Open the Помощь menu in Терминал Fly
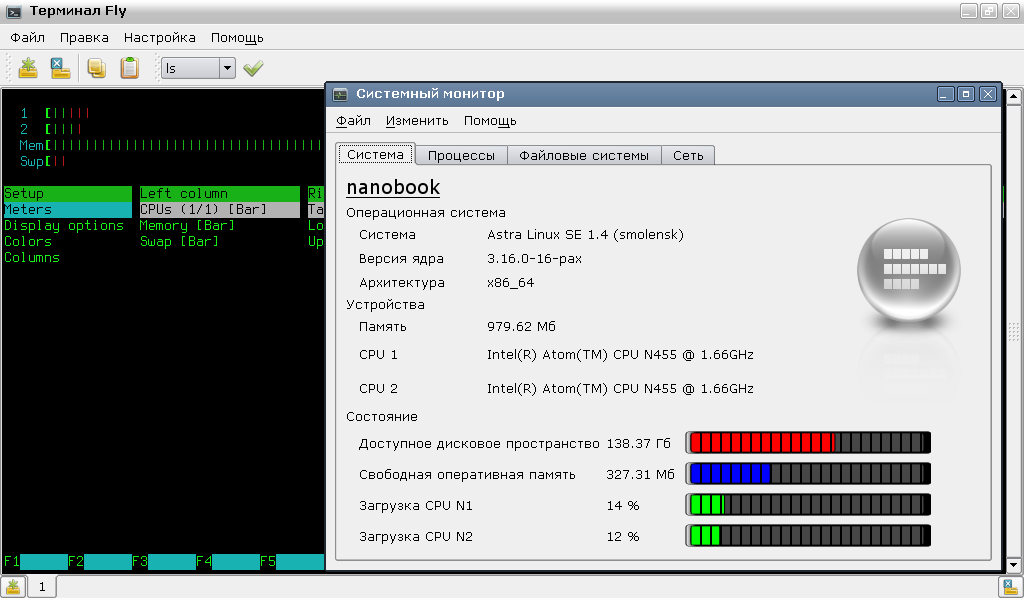 [x=237, y=38]
